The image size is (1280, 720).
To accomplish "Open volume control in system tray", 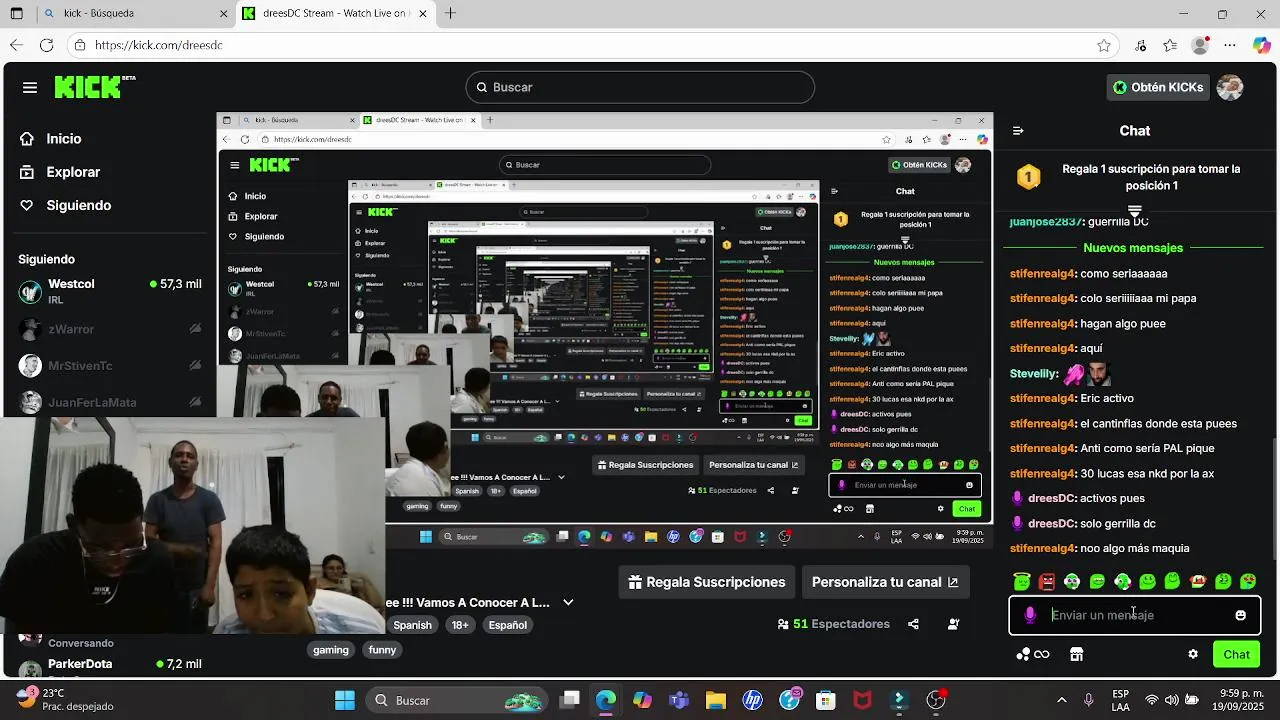I will [1171, 700].
